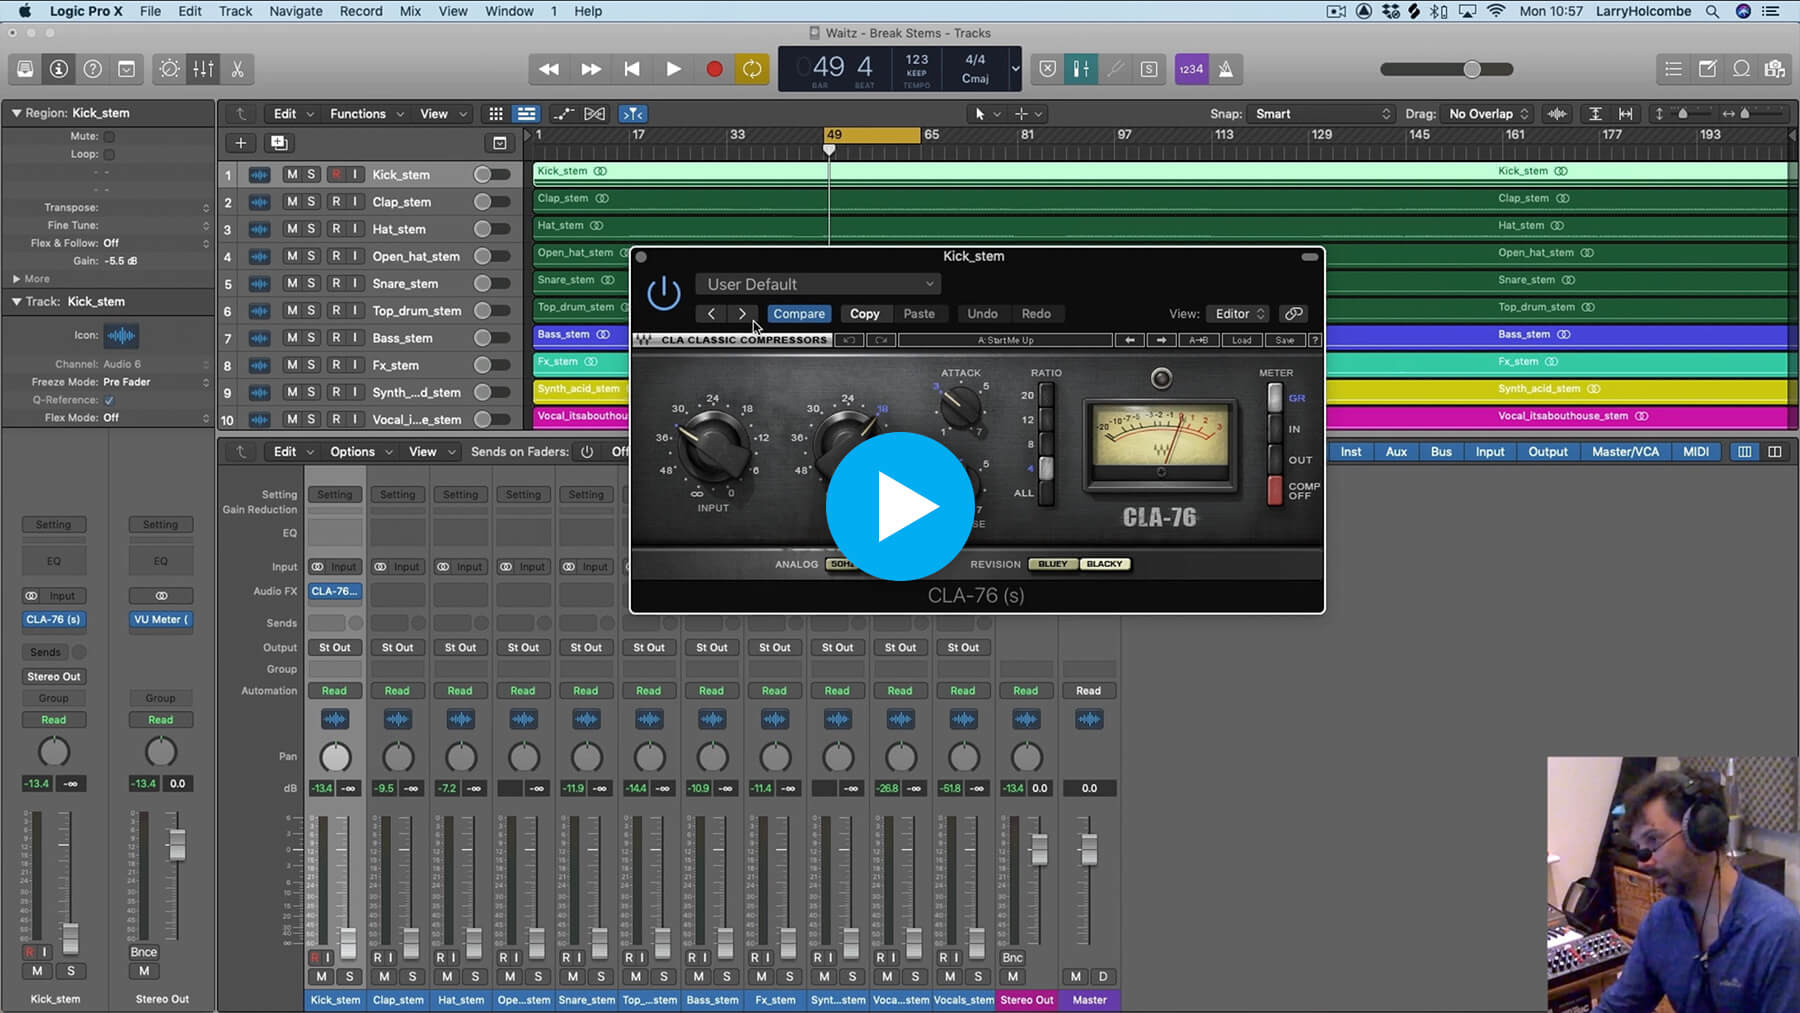The width and height of the screenshot is (1800, 1013).
Task: Click the CLA-76 Audio FX slot
Action: [x=334, y=592]
